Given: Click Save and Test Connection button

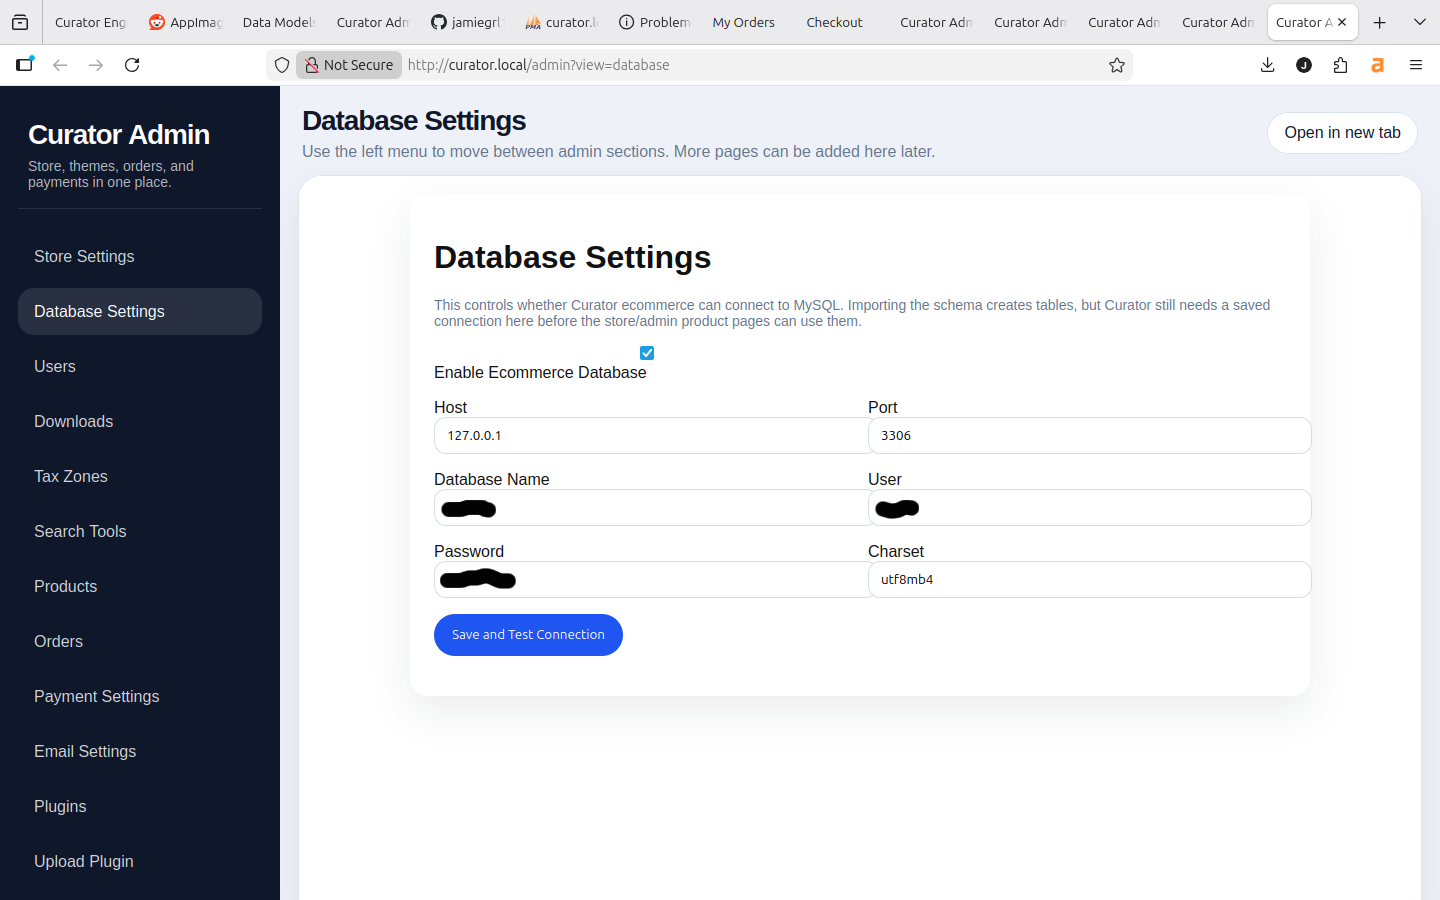Looking at the screenshot, I should click(x=528, y=635).
